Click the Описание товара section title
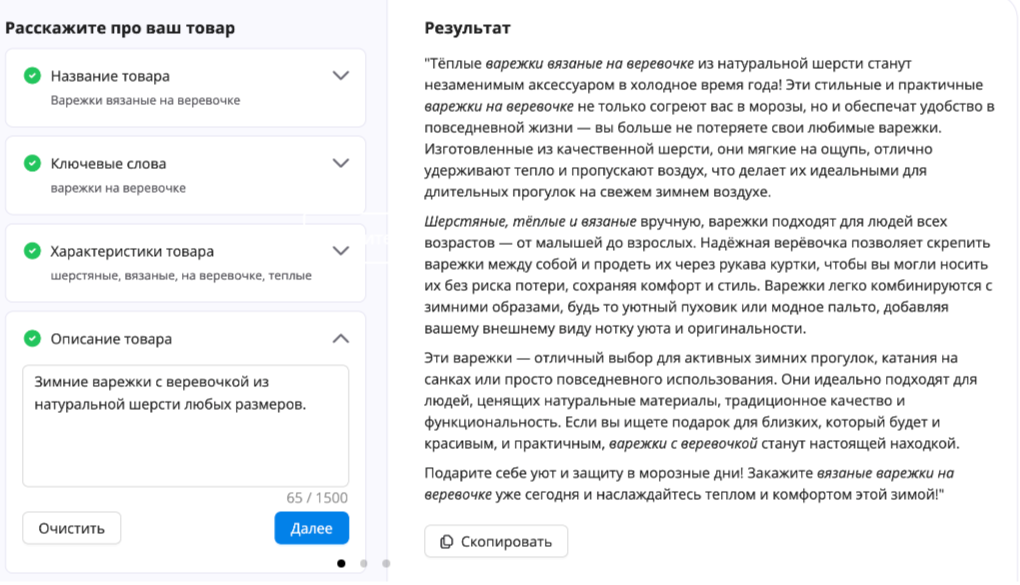1020x585 pixels. (111, 339)
